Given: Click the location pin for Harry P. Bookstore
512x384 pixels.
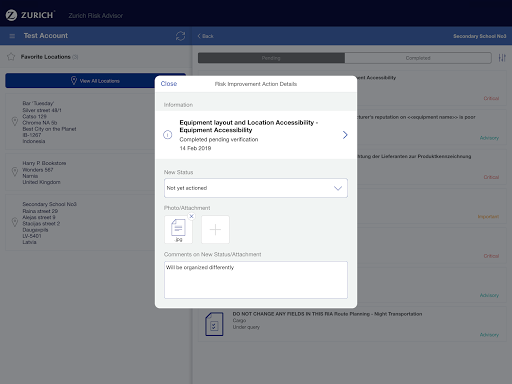Looking at the screenshot, I should pyautogui.click(x=15, y=172).
